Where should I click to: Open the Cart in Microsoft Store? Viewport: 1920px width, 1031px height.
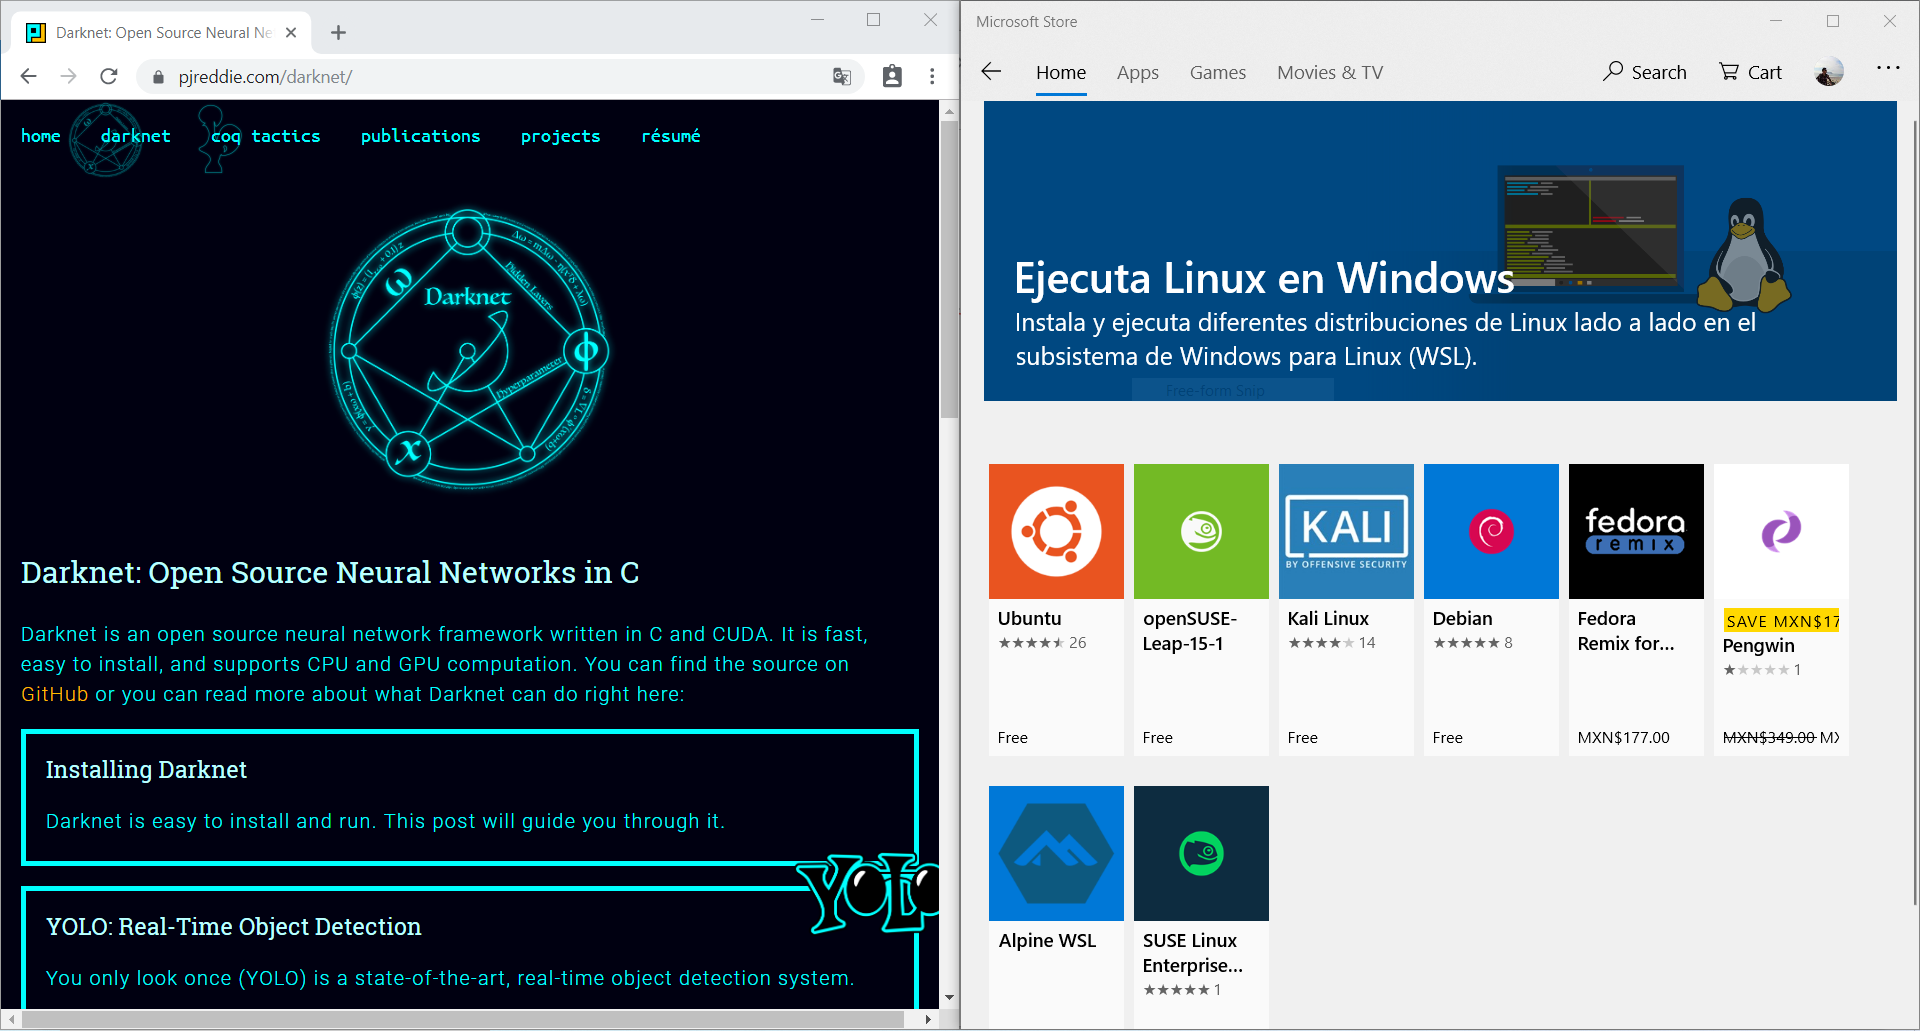click(1751, 72)
